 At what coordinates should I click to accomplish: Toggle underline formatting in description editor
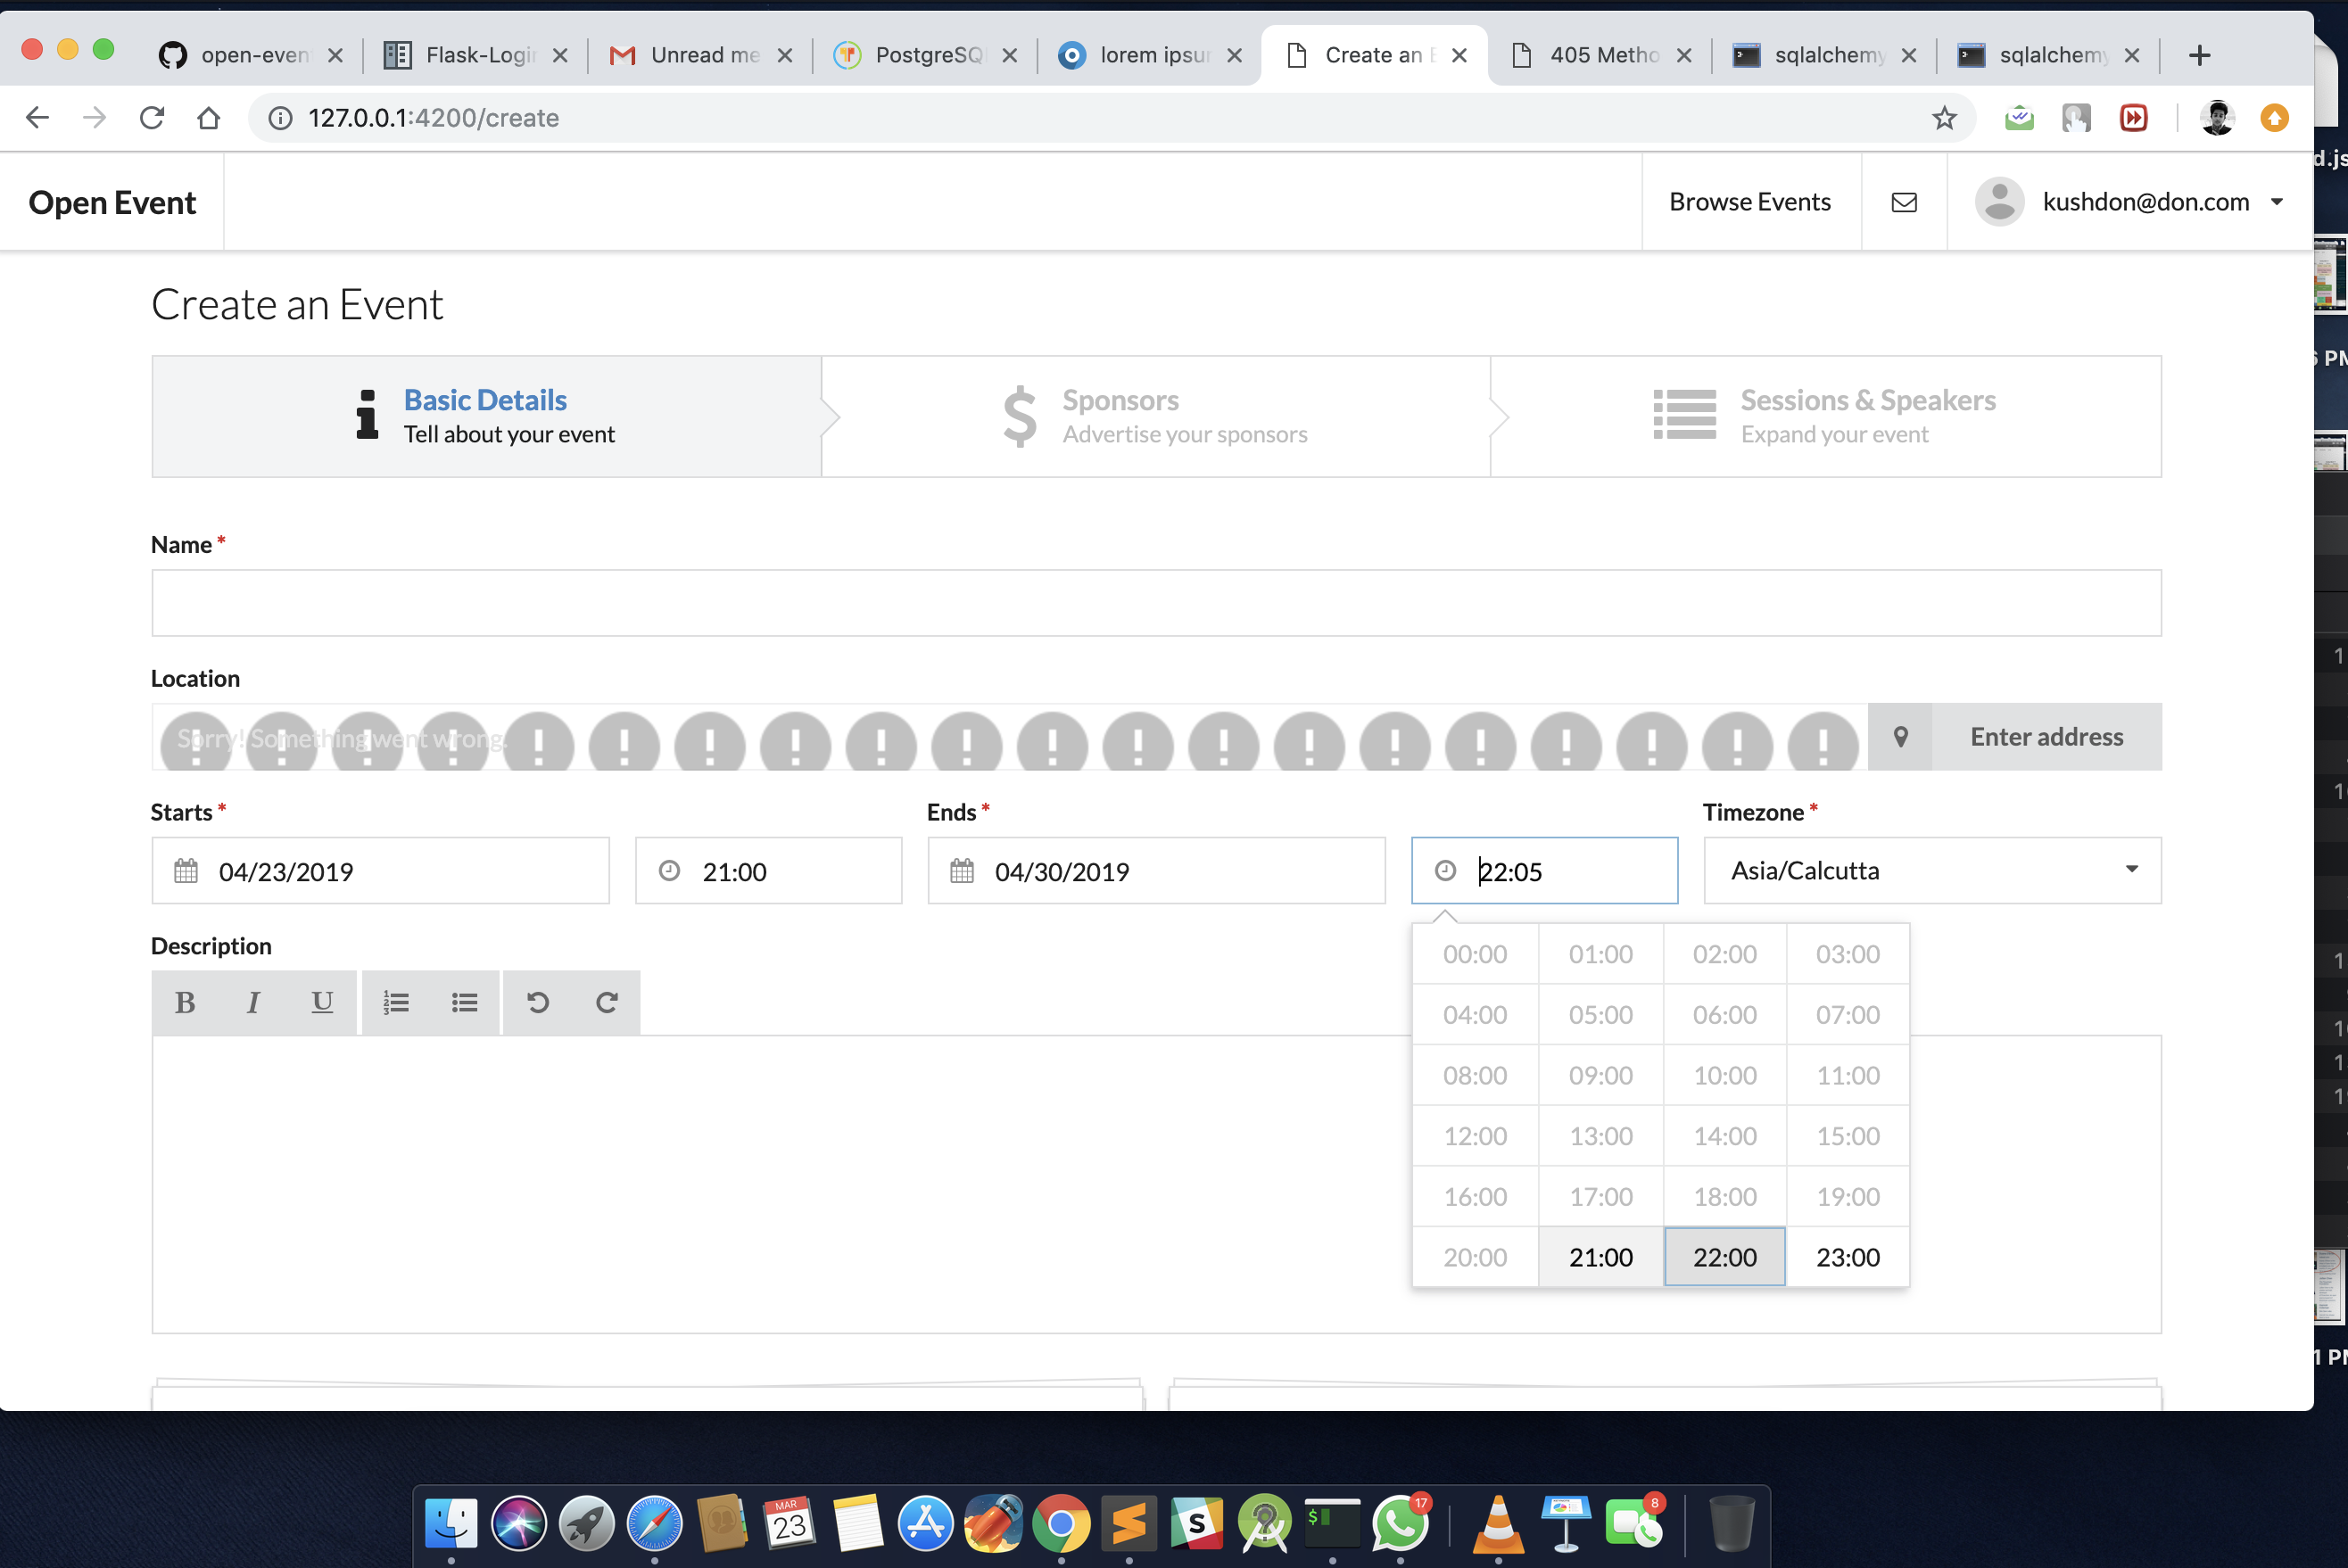pyautogui.click(x=321, y=1002)
